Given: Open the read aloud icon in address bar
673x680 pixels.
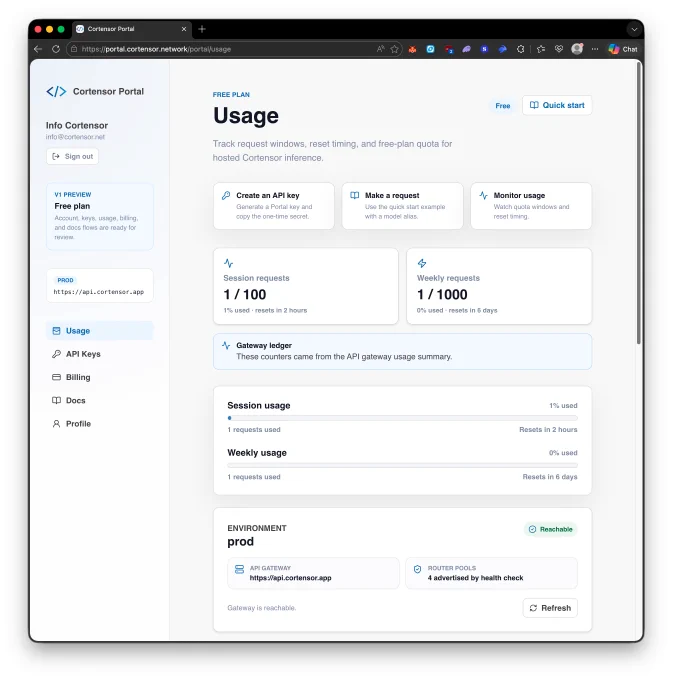Looking at the screenshot, I should click(380, 49).
